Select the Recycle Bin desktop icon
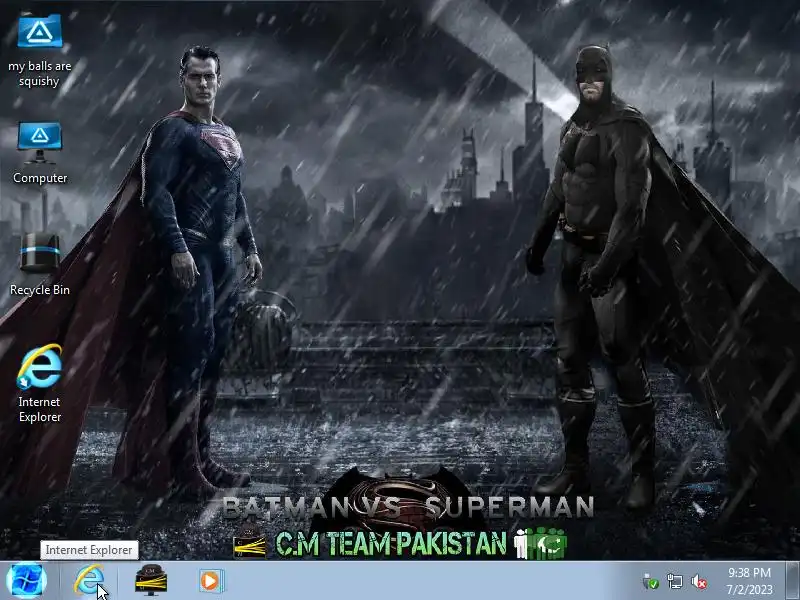This screenshot has height=600, width=800. [x=40, y=253]
